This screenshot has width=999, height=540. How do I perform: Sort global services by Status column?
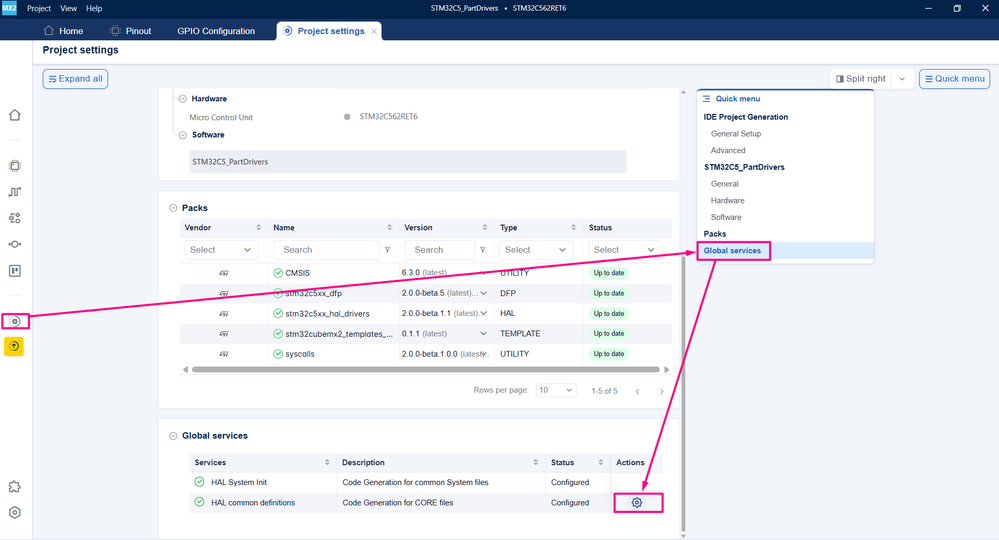point(601,462)
